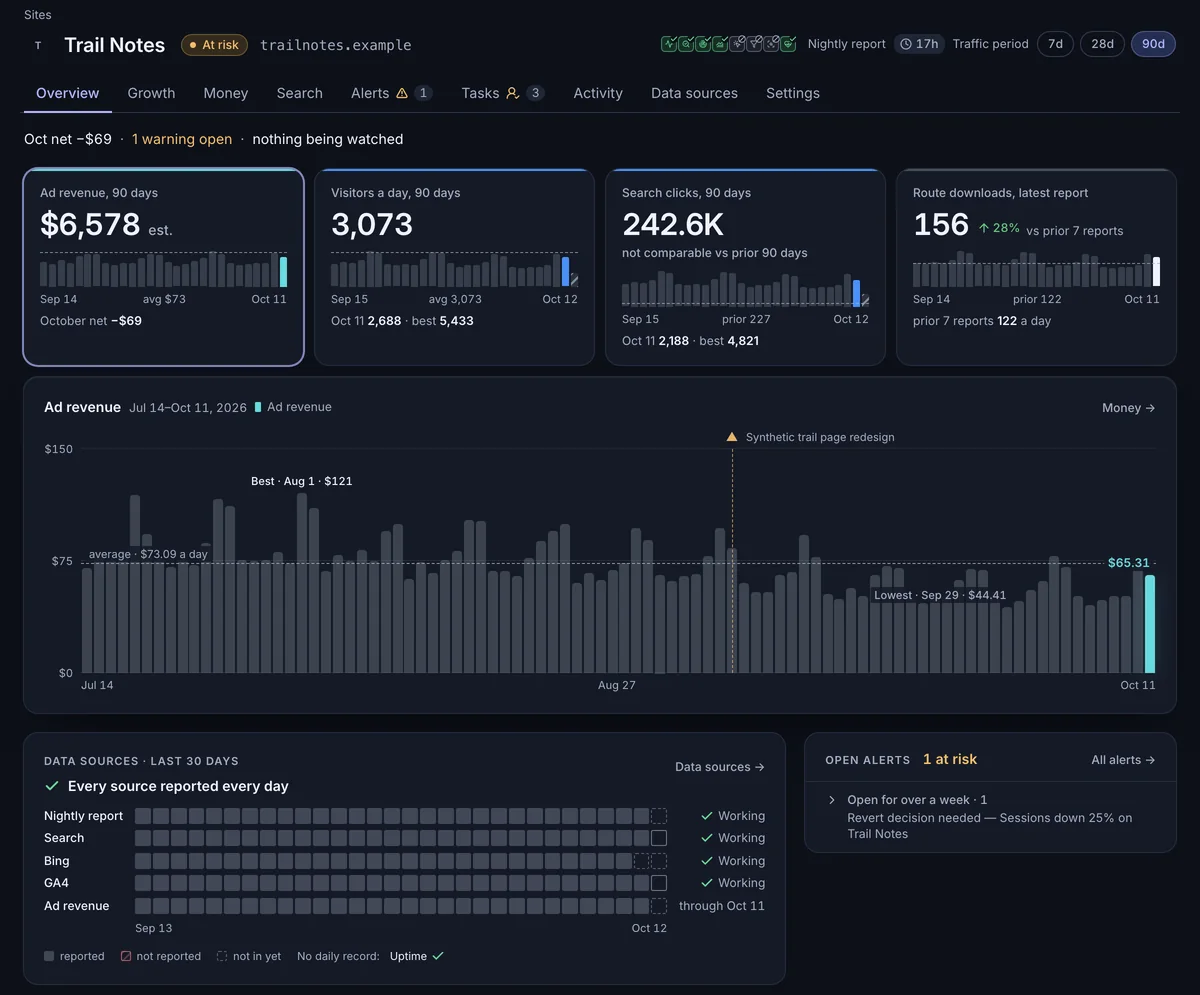This screenshot has width=1200, height=995.
Task: Click the 'reported' filled legend square
Action: pyautogui.click(x=49, y=956)
